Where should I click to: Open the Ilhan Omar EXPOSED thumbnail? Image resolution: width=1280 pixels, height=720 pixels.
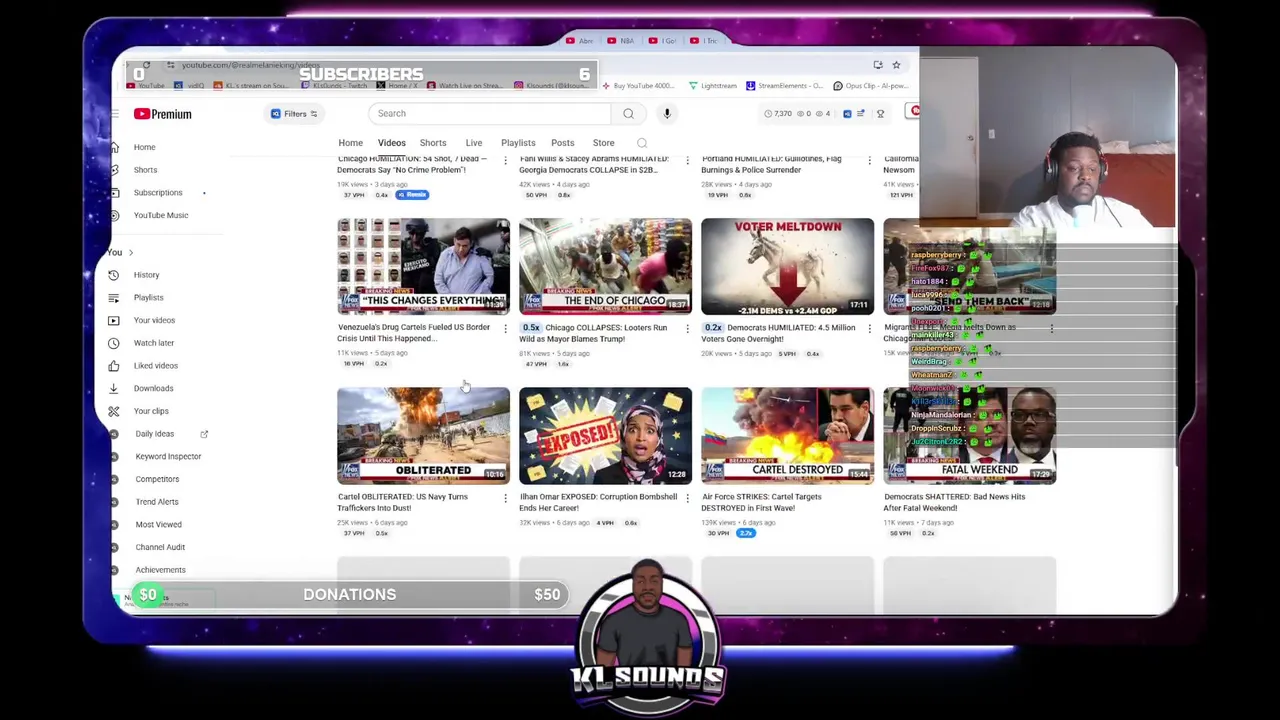coord(605,435)
